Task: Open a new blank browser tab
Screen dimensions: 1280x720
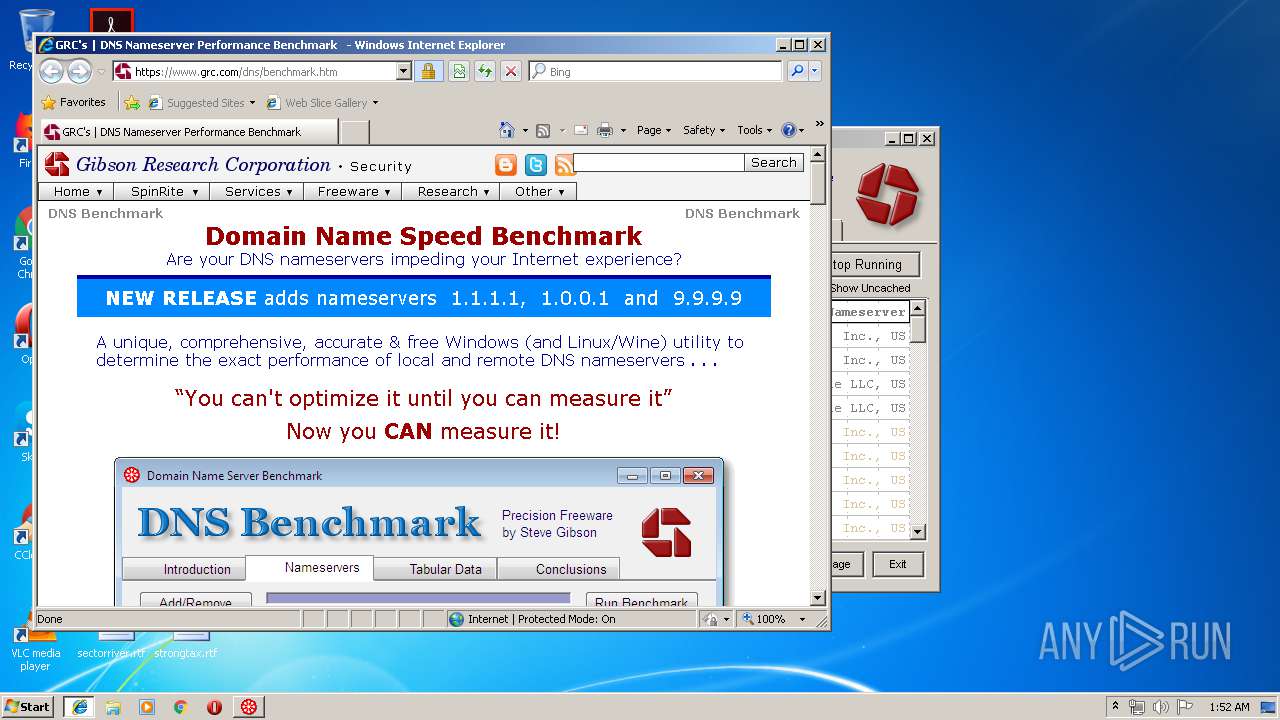Action: pyautogui.click(x=354, y=132)
